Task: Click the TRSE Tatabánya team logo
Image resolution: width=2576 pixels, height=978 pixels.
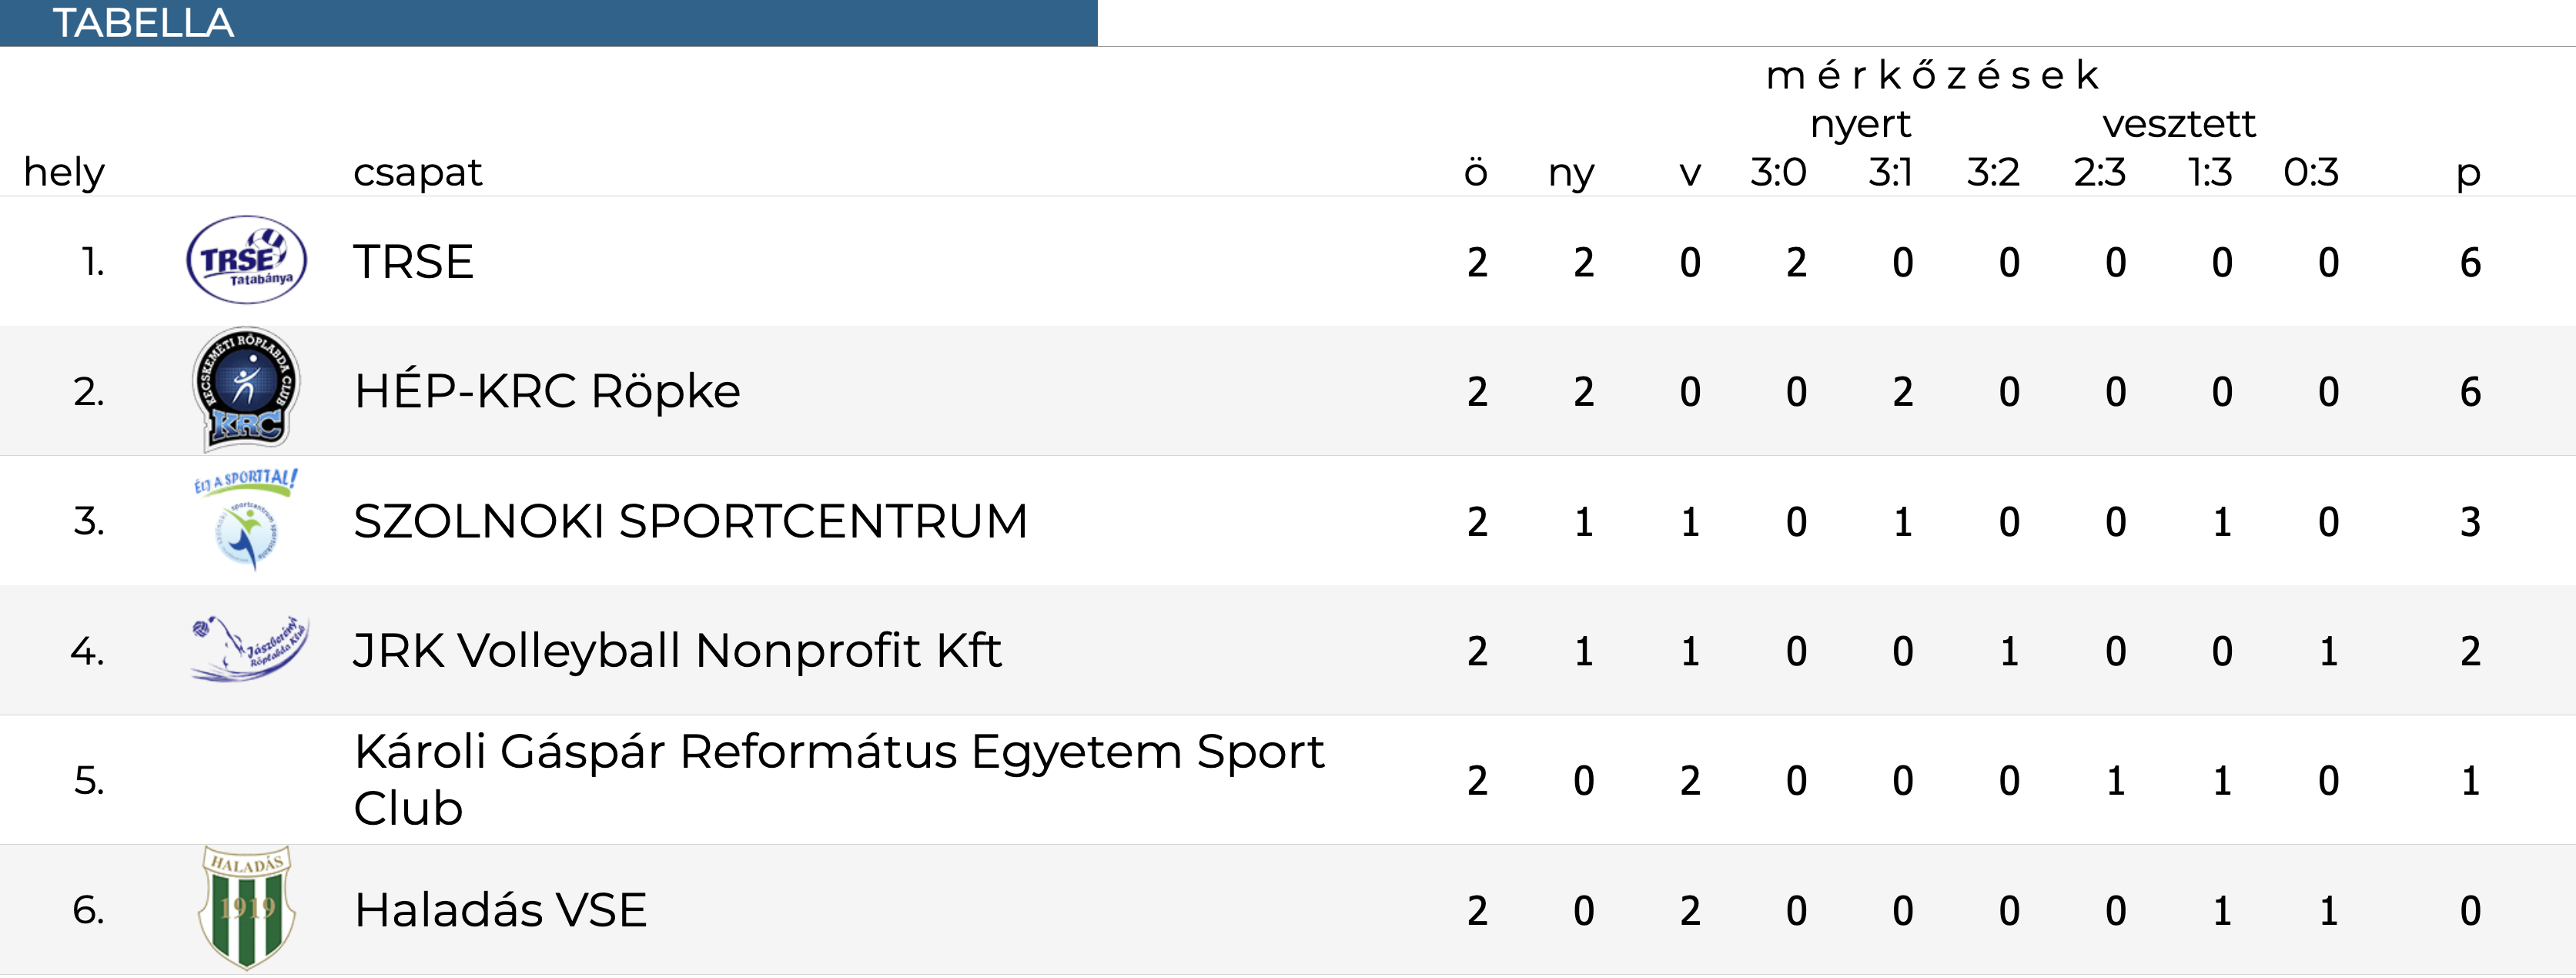Action: (246, 260)
